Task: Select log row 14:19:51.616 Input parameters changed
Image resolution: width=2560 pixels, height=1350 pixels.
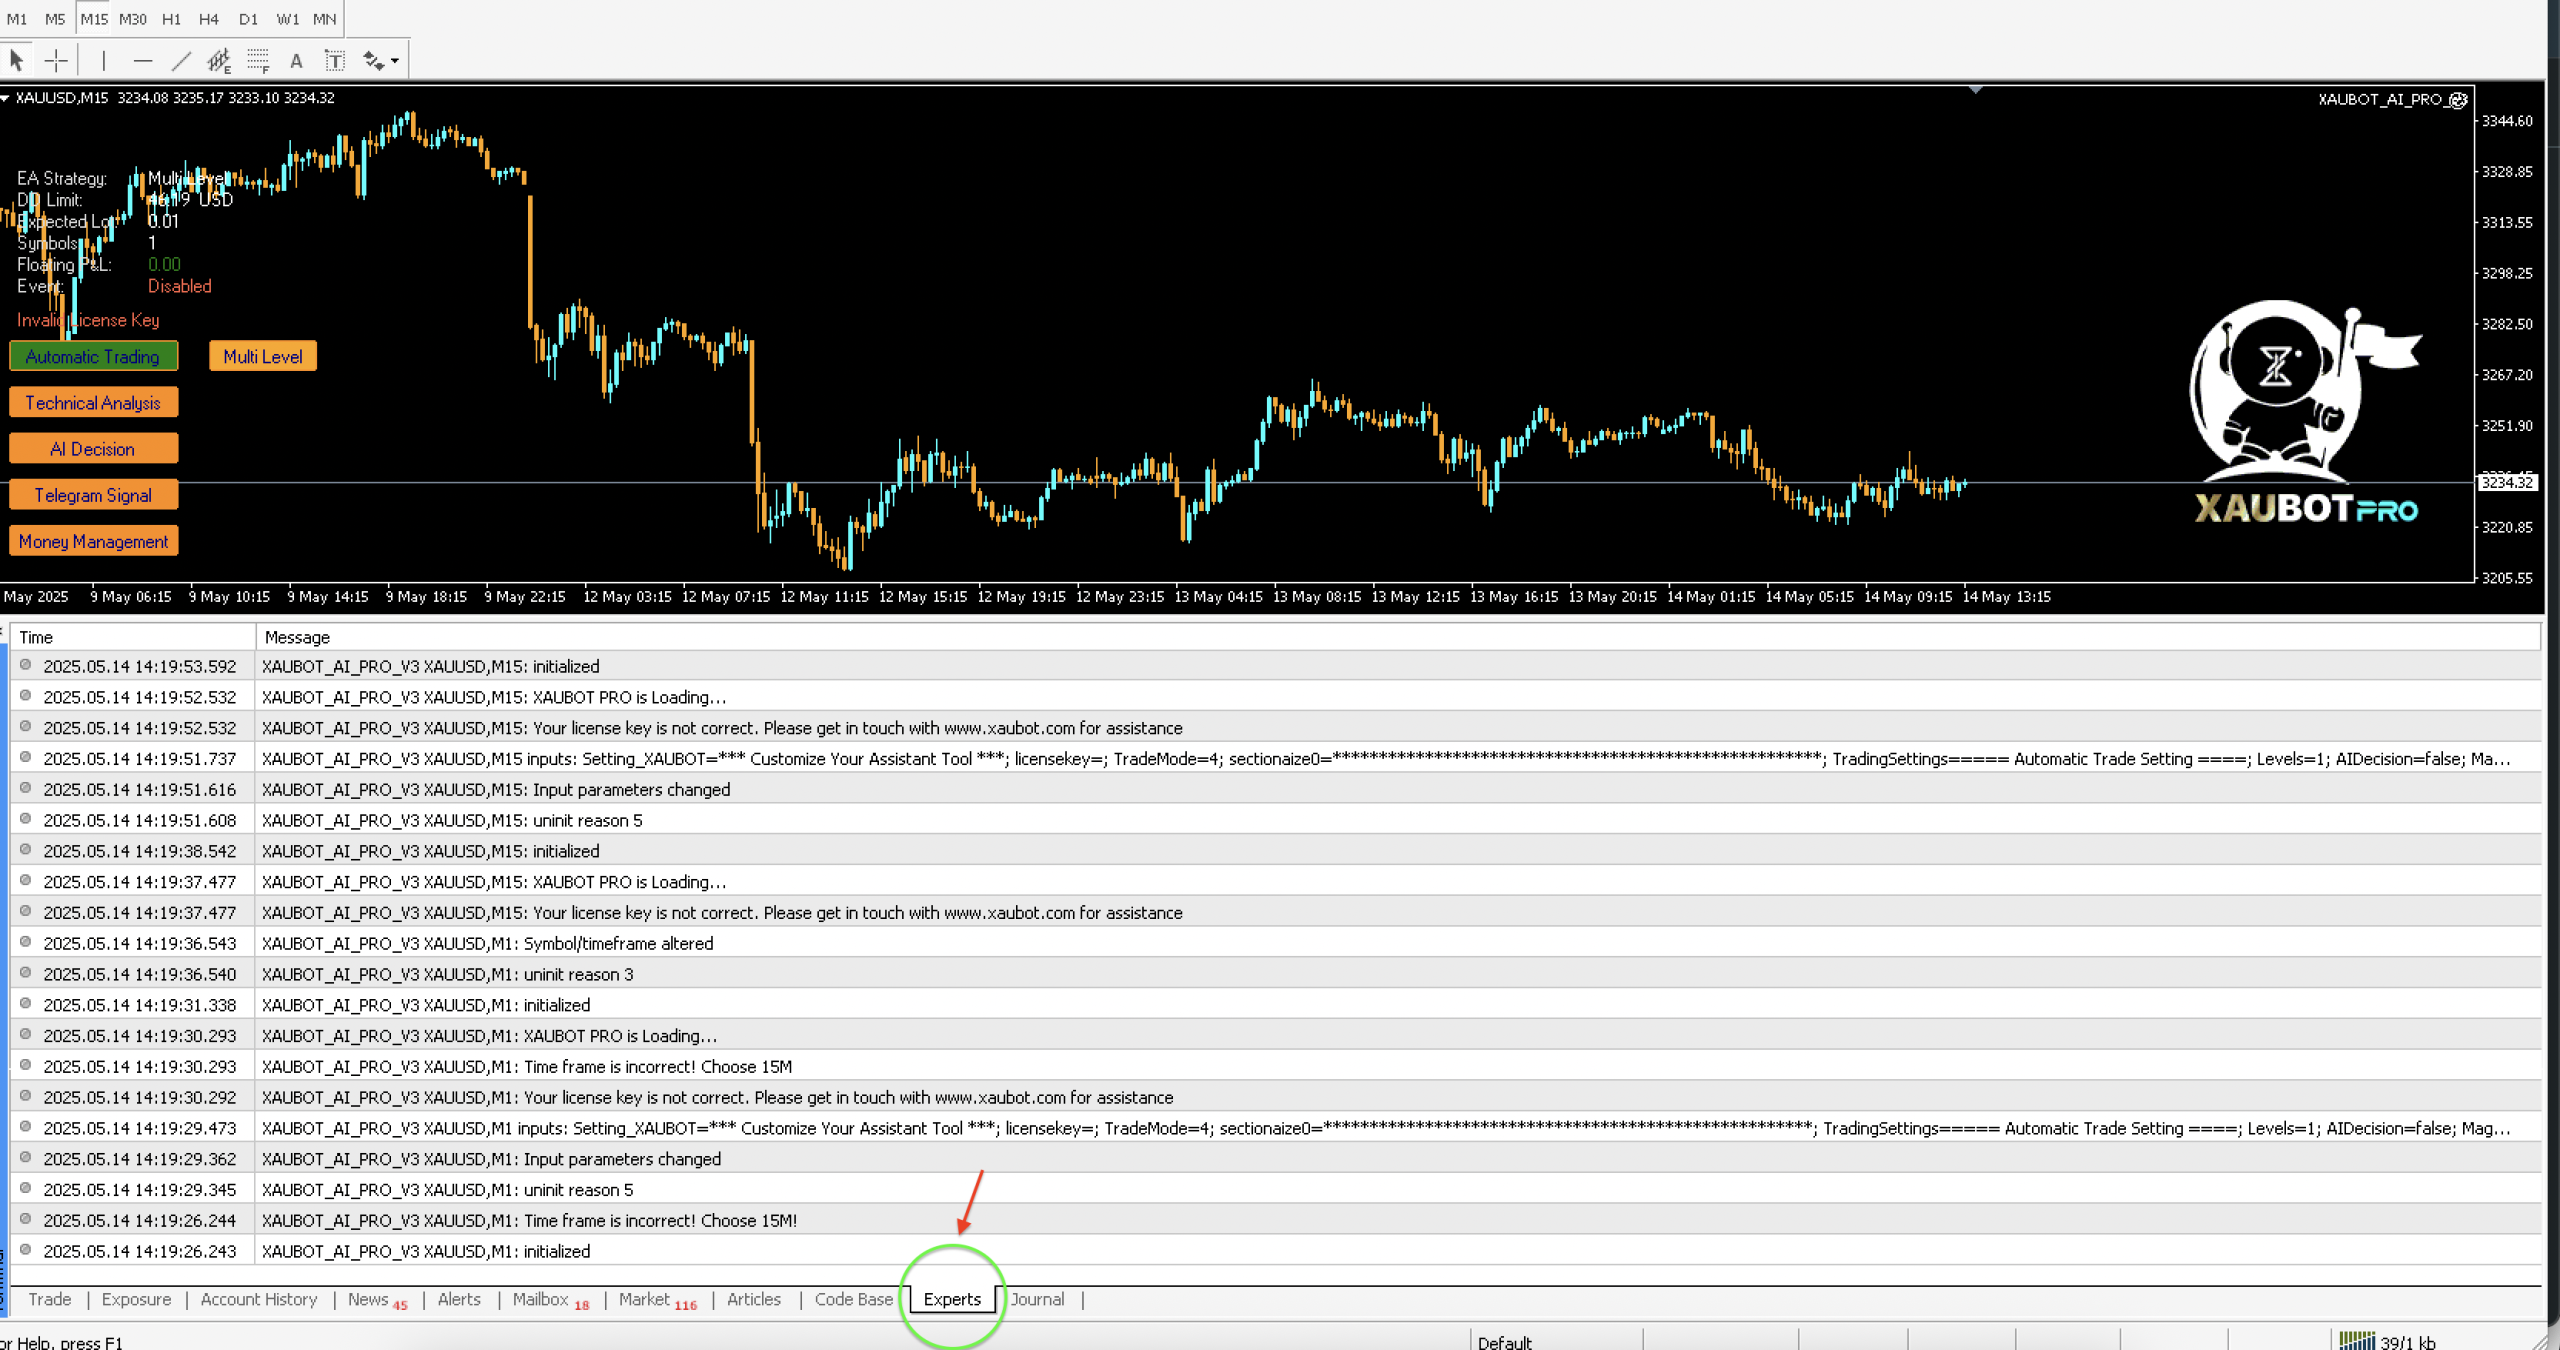Action: tap(1276, 789)
